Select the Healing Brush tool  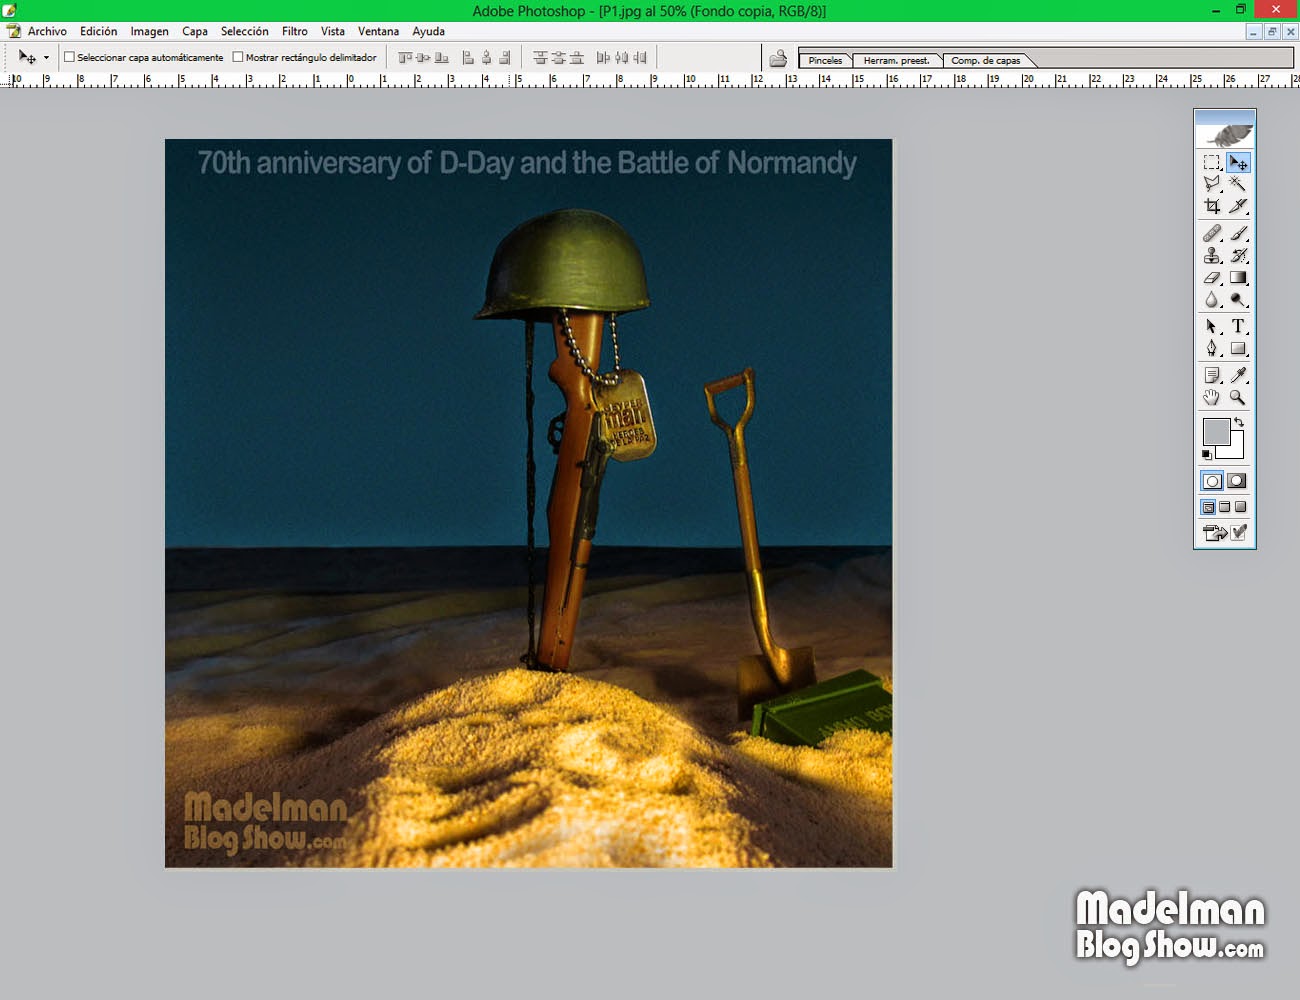pos(1212,233)
